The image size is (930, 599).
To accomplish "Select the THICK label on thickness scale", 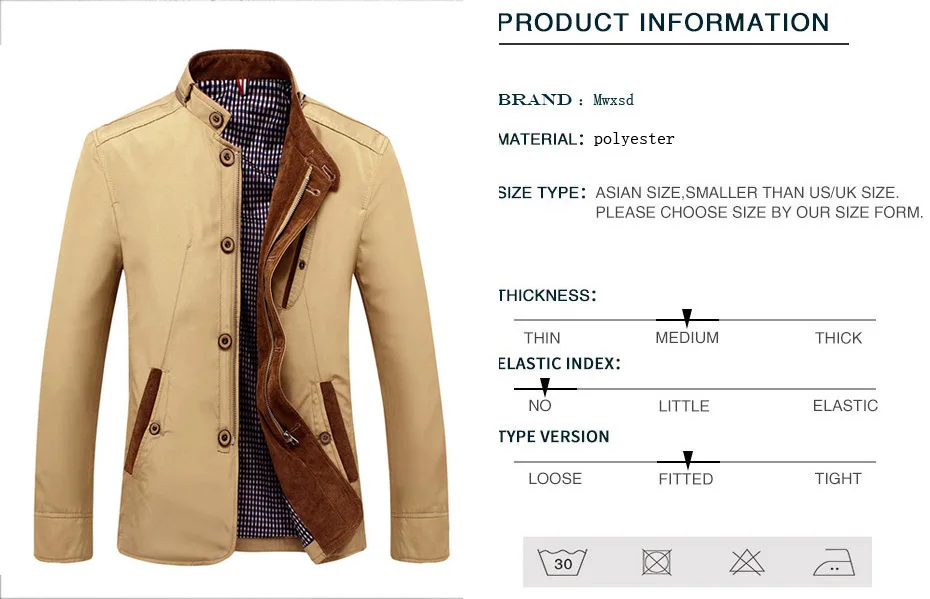I will [838, 338].
